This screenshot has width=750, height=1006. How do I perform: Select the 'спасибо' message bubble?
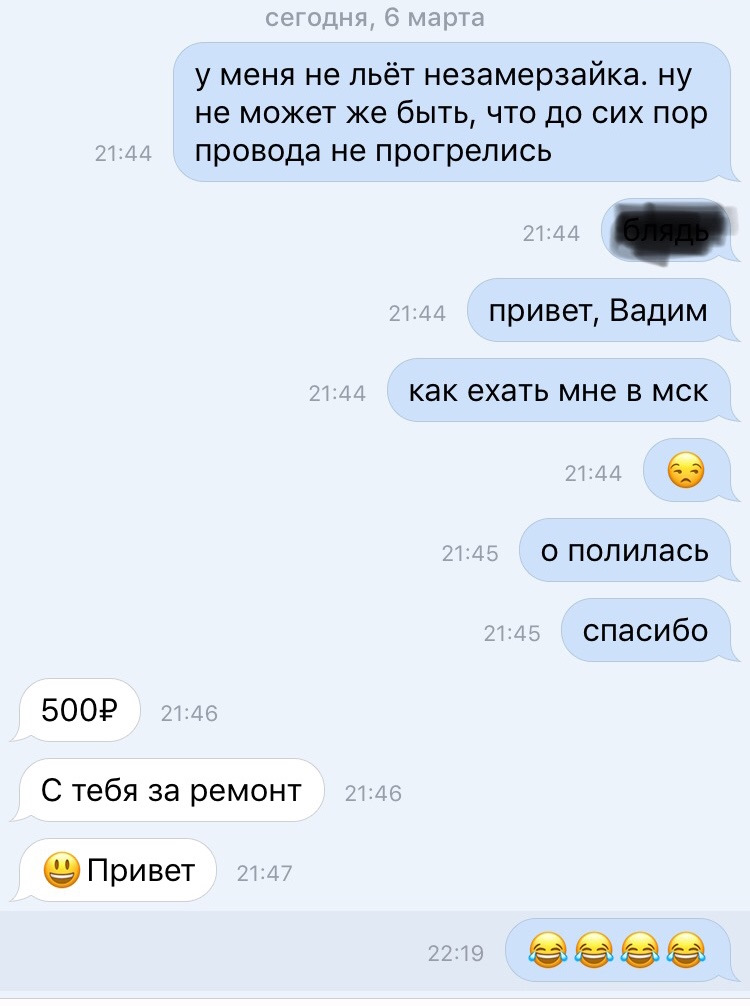[646, 631]
